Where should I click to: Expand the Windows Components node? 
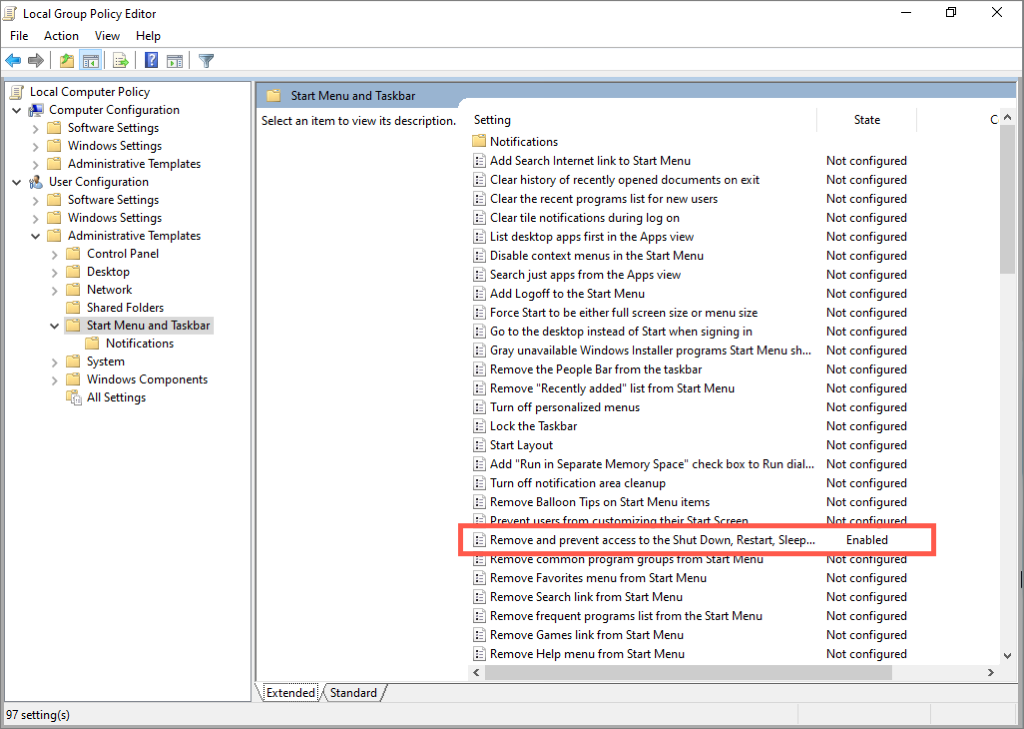[x=55, y=380]
